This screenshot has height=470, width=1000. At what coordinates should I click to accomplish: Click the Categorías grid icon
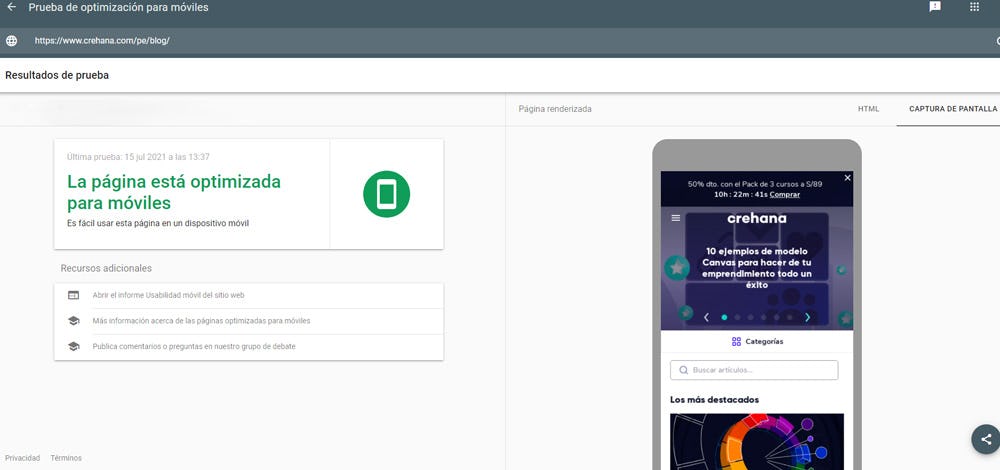736,341
